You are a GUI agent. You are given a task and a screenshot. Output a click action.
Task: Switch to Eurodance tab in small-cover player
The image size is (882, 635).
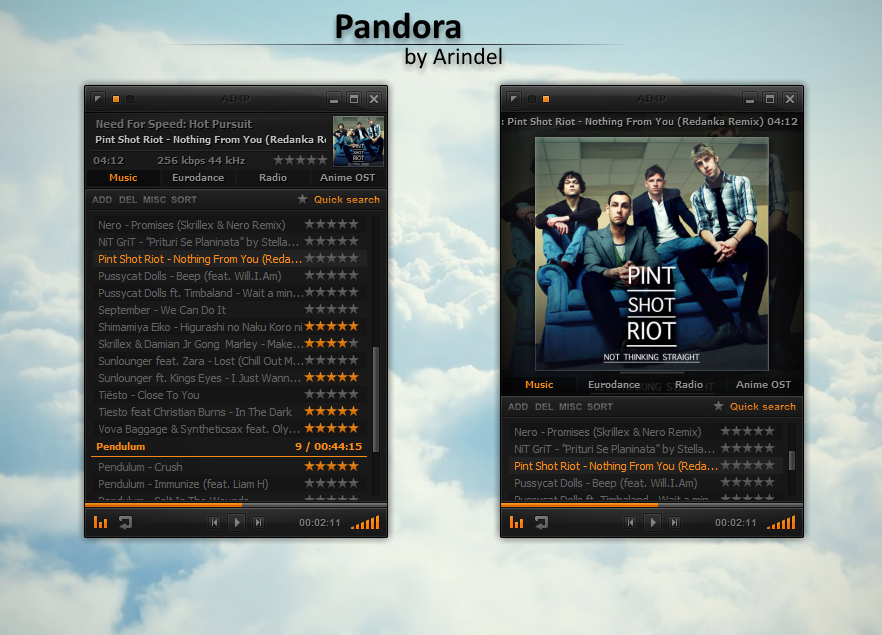(x=198, y=178)
